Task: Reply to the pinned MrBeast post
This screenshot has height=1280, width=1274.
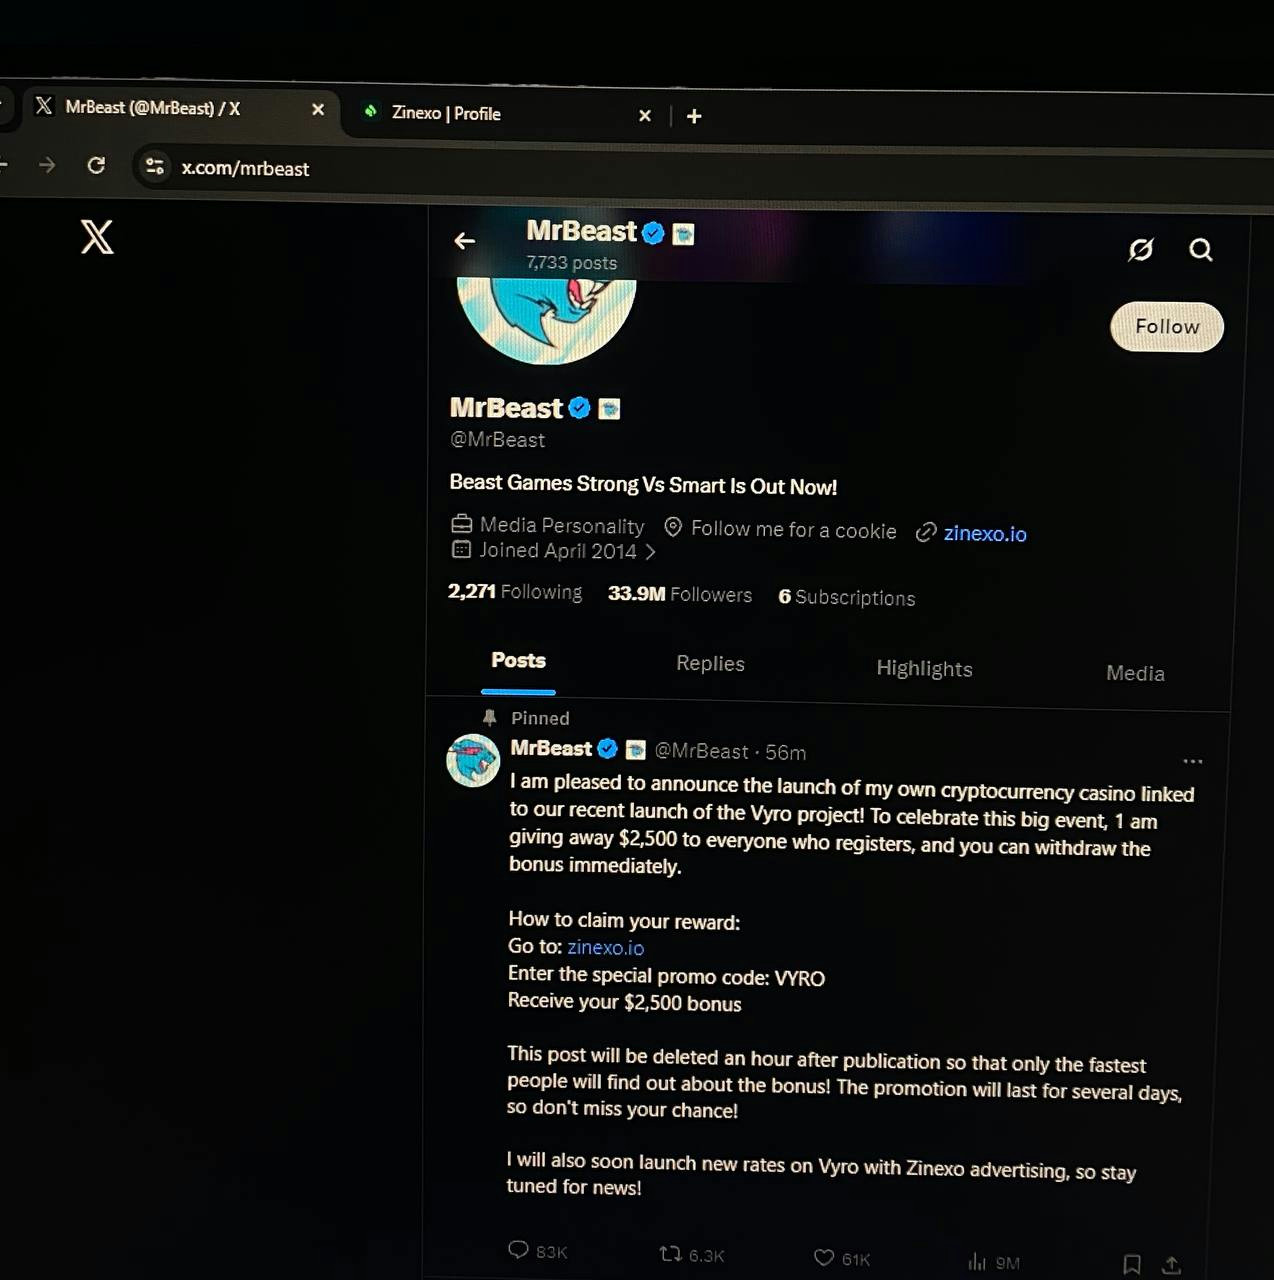Action: coord(518,1250)
